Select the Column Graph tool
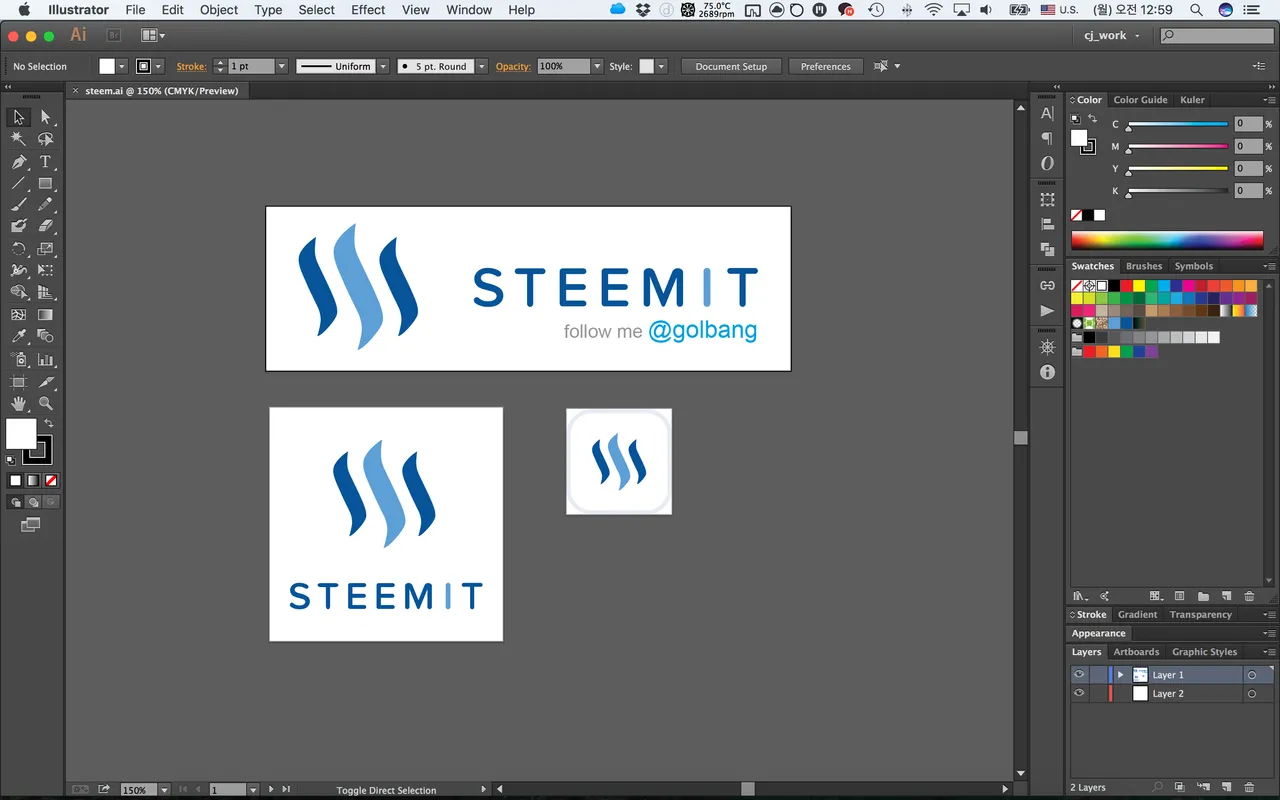The height and width of the screenshot is (800, 1280). point(46,359)
